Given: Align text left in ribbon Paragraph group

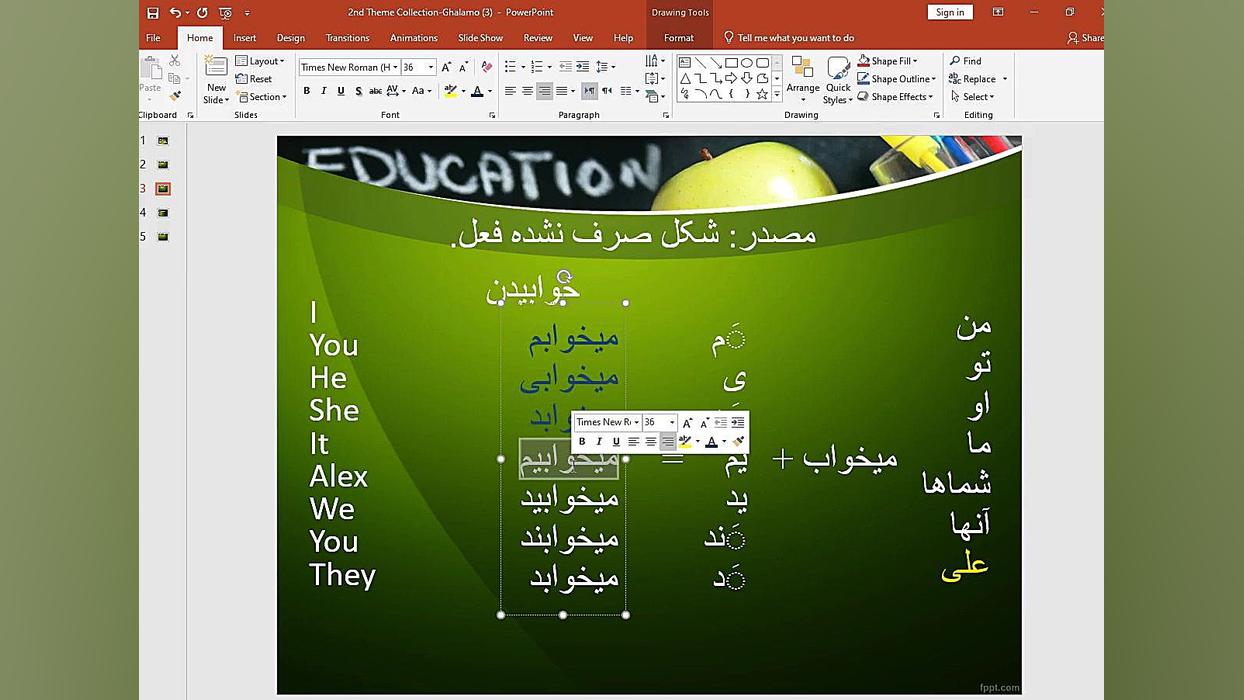Looking at the screenshot, I should 510,91.
